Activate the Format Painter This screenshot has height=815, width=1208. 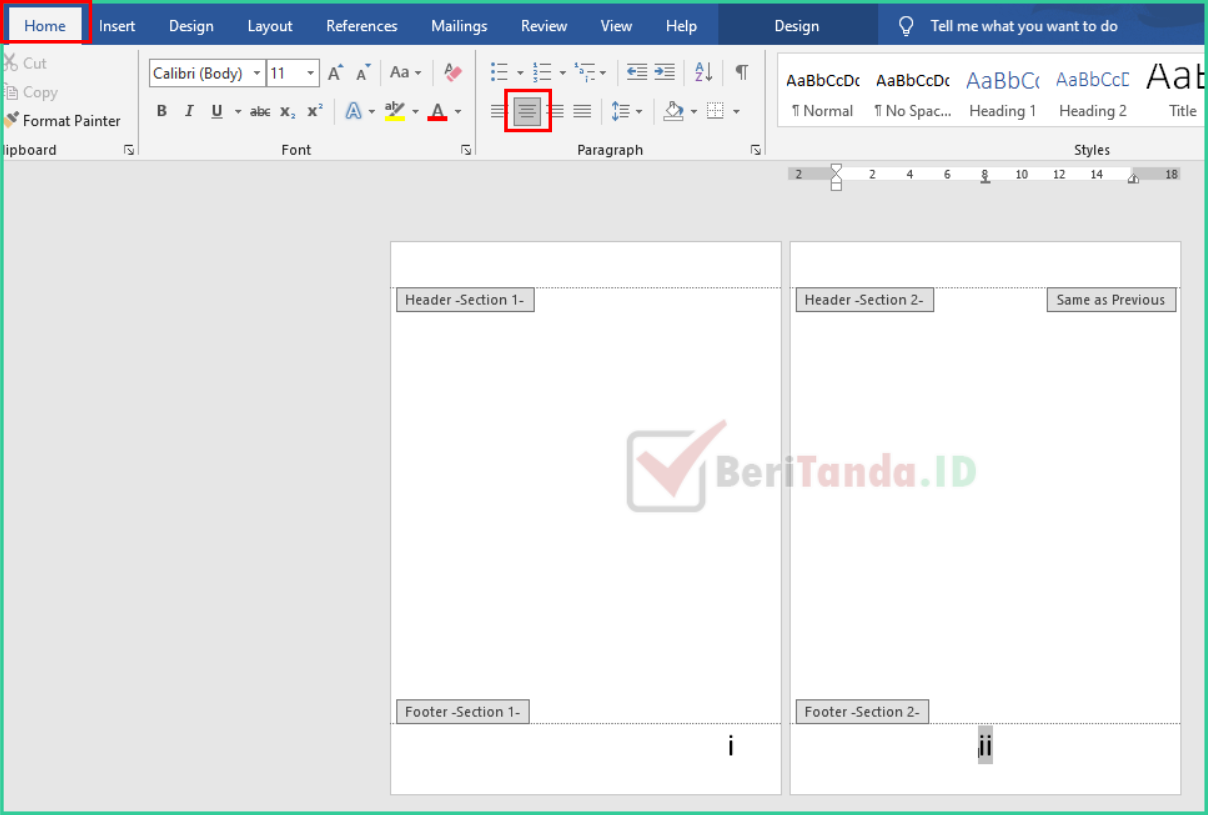pos(62,120)
